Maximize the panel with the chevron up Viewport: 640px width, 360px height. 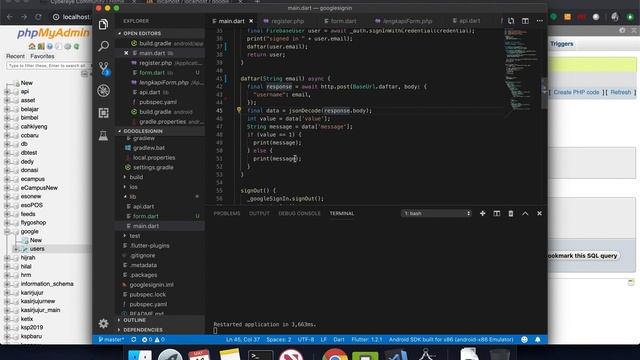click(525, 213)
